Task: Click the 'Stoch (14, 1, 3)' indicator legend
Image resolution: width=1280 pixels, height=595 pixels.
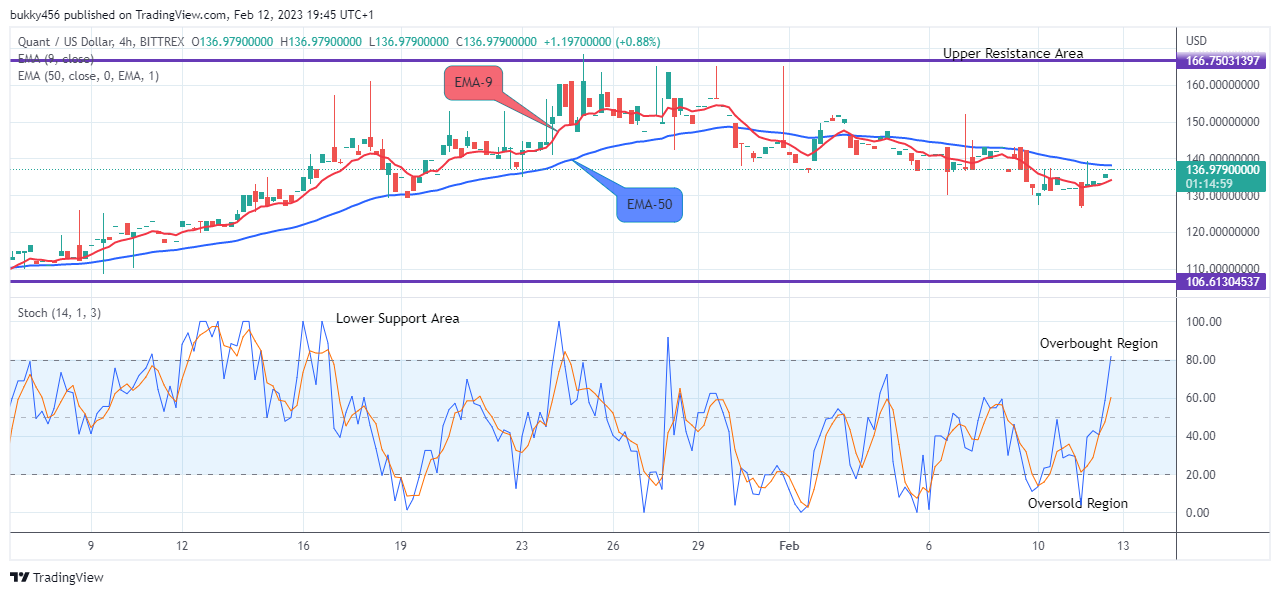Action: 59,313
